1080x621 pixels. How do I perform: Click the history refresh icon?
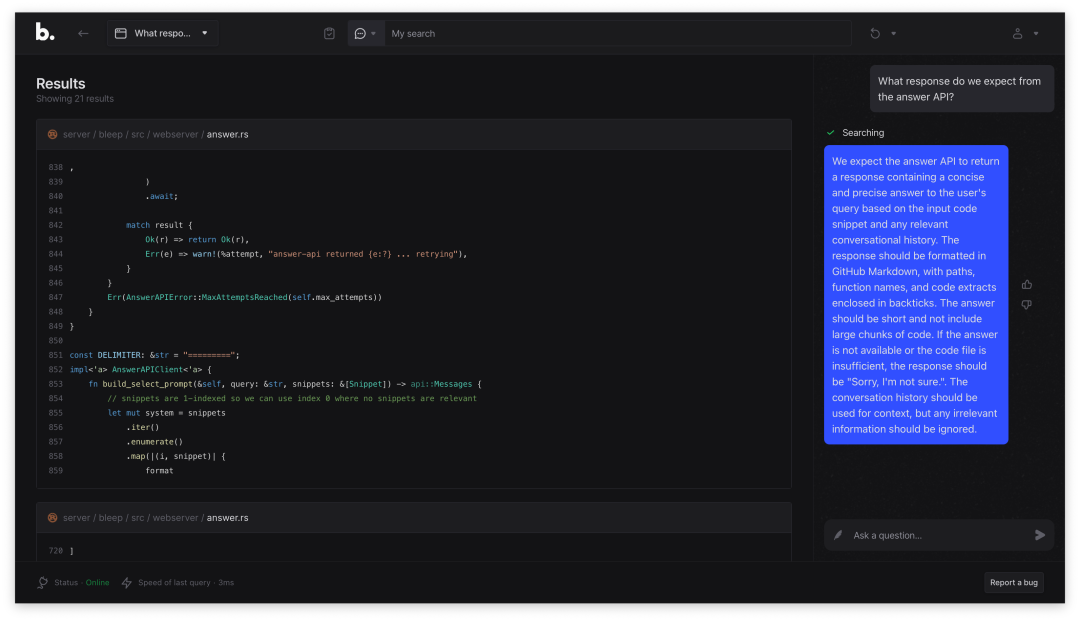(875, 33)
